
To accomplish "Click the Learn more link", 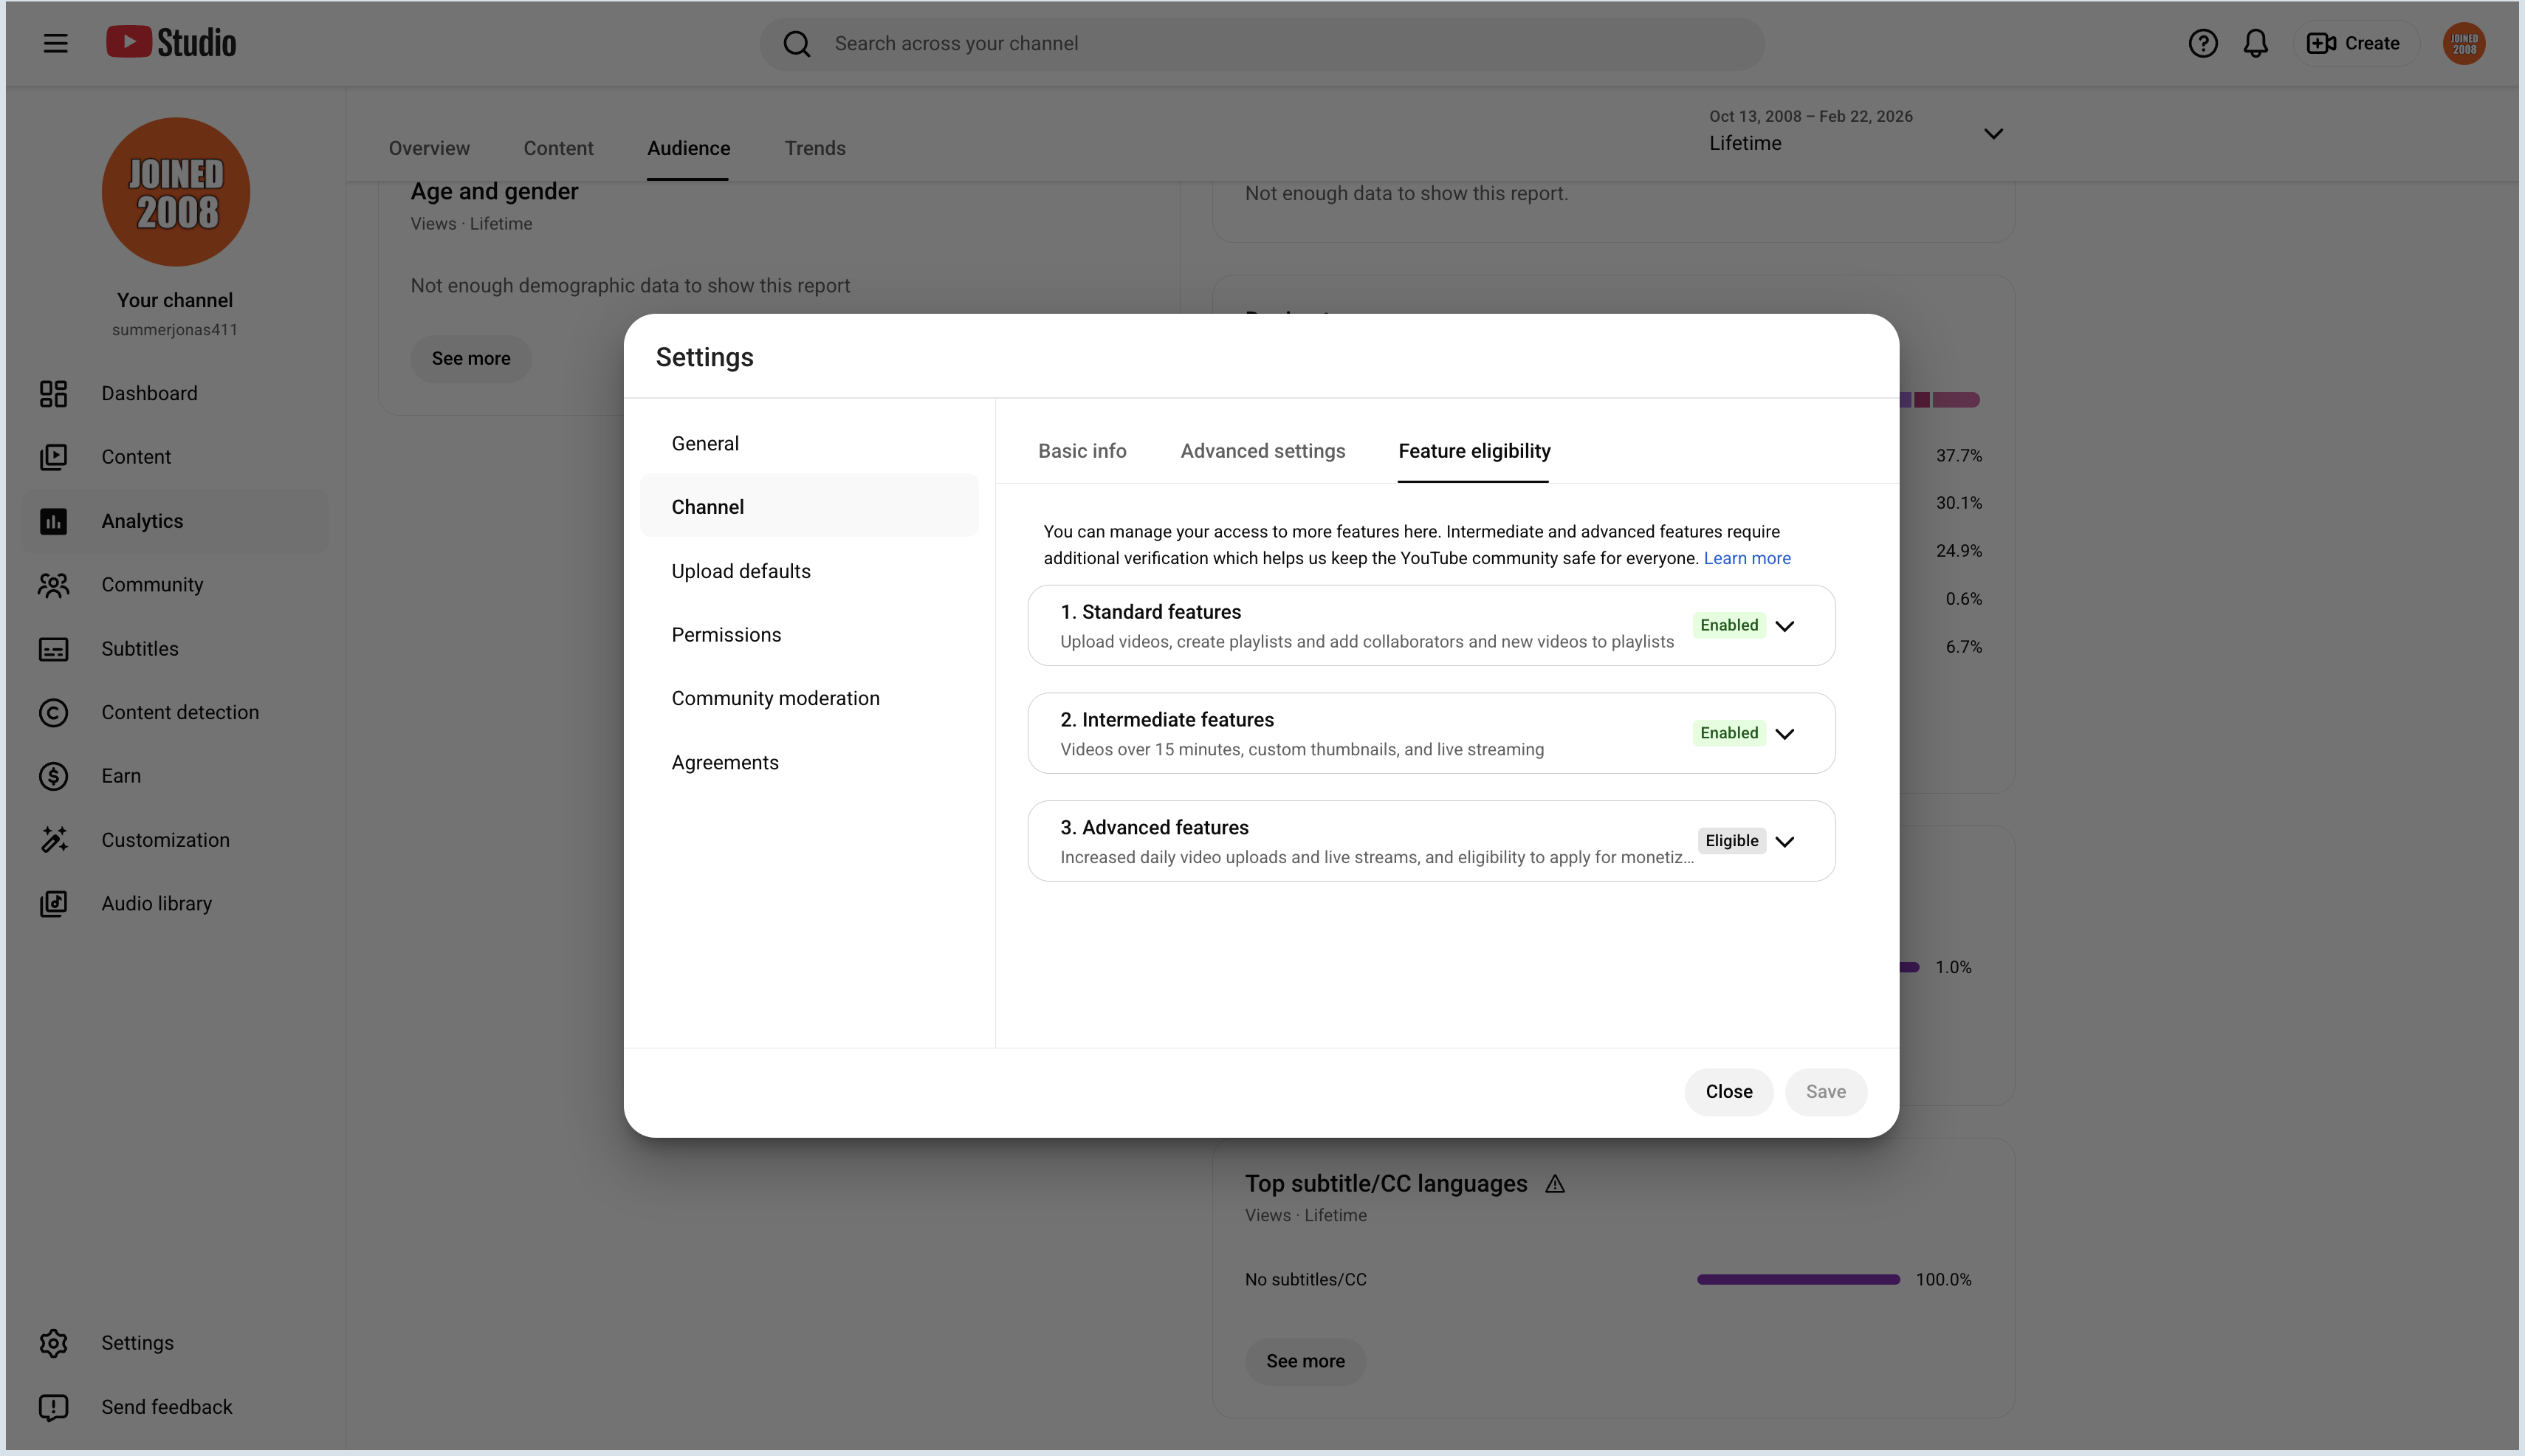I will 1747,558.
